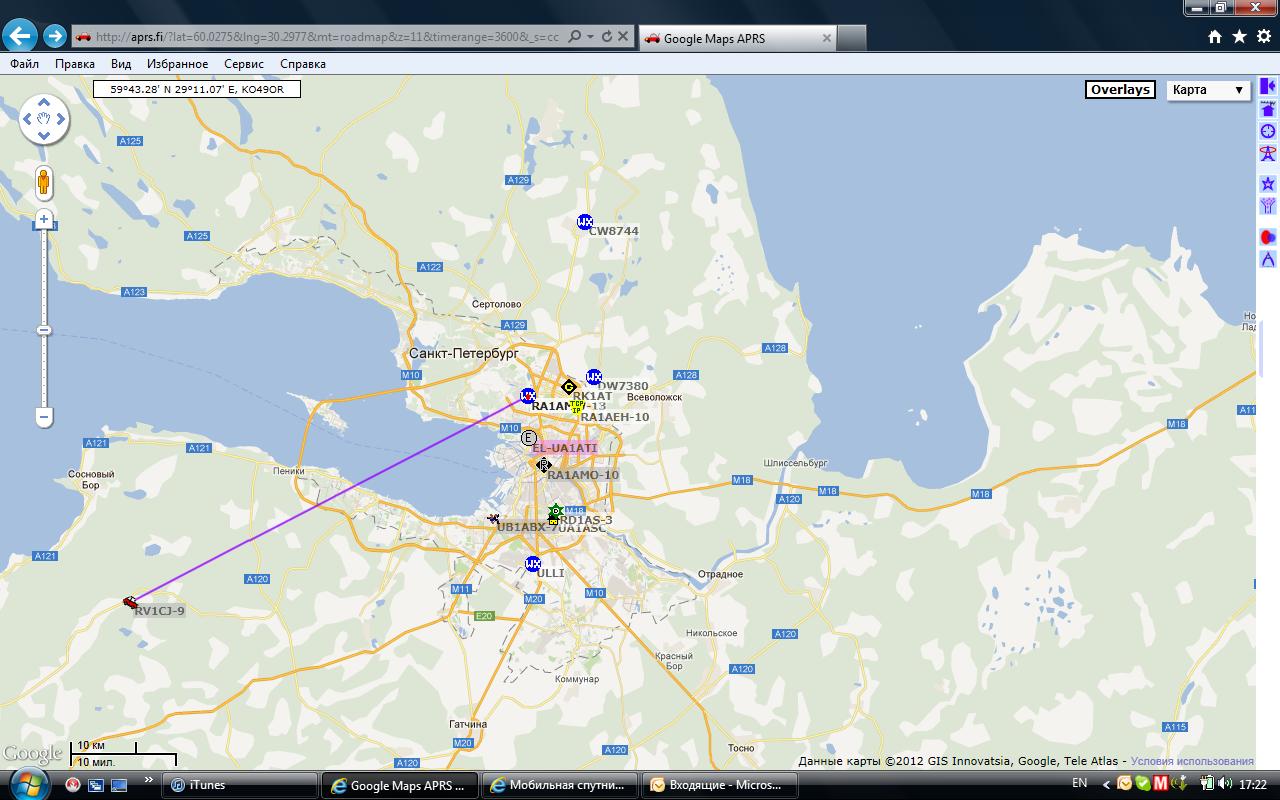Image resolution: width=1280 pixels, height=800 pixels.
Task: Click the orange Street View pegman
Action: pyautogui.click(x=44, y=183)
